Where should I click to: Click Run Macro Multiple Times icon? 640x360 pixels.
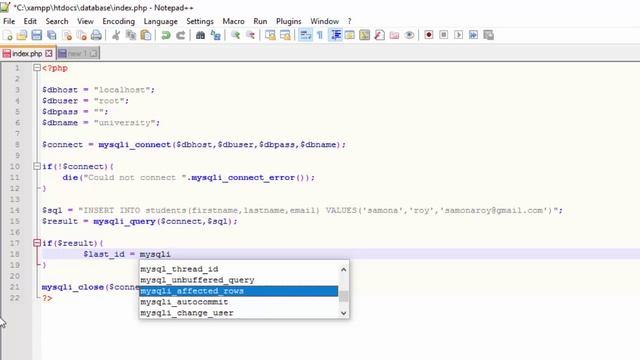tap(473, 35)
